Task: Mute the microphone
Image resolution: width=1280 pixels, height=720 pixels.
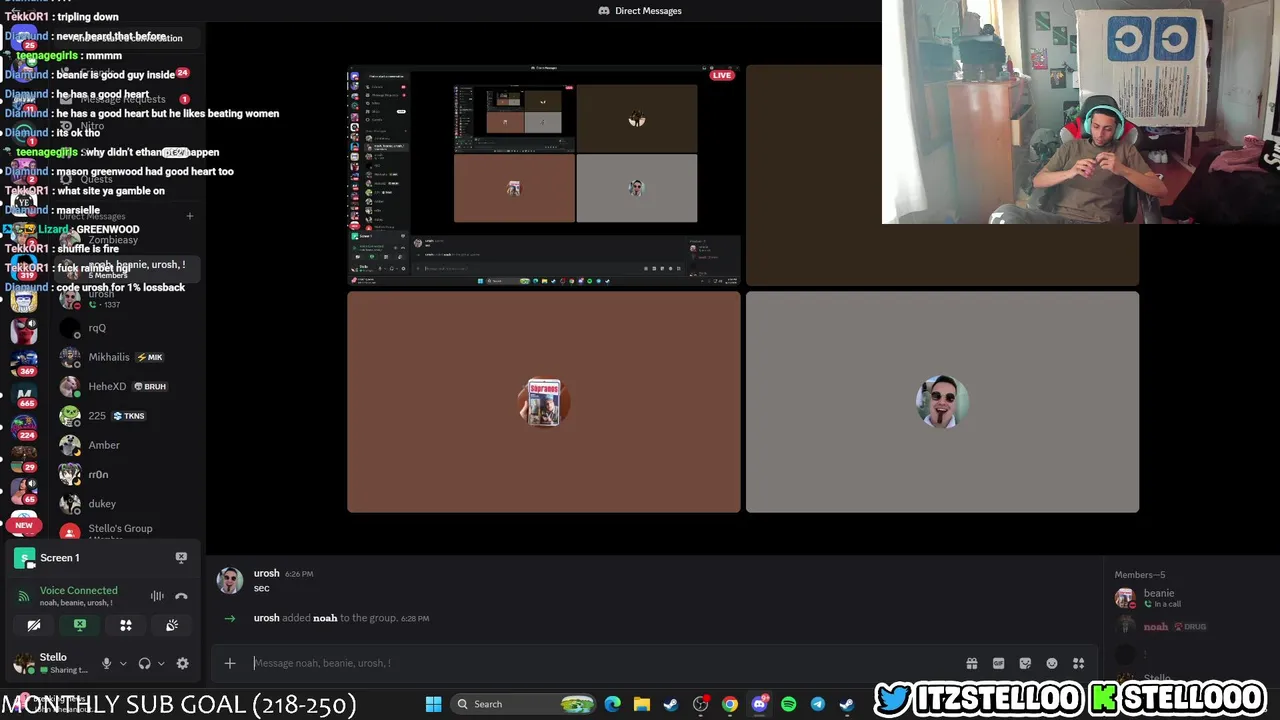Action: click(106, 663)
